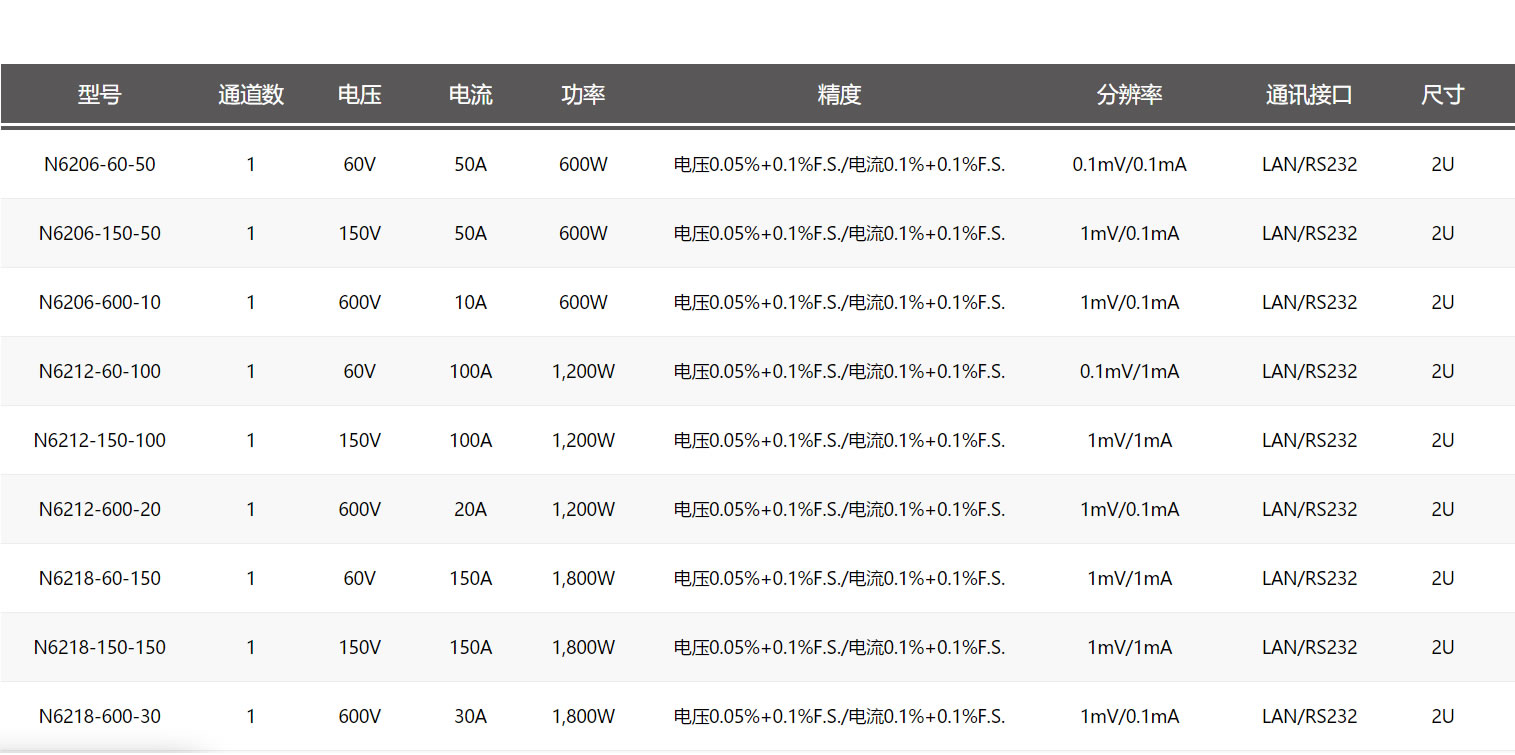
Task: Click 1,800W power in N6218-150-150 row
Action: coord(584,647)
